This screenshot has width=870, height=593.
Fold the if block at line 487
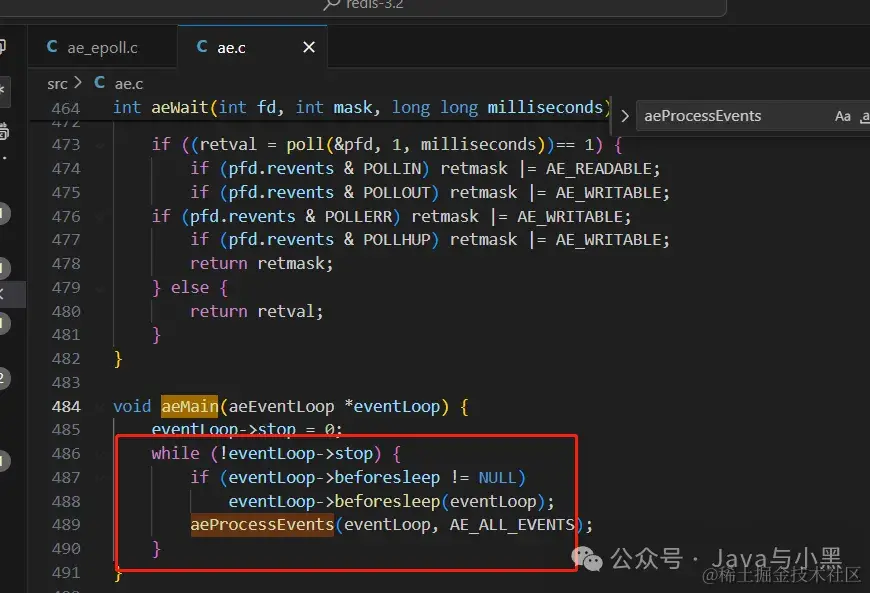tap(100, 478)
